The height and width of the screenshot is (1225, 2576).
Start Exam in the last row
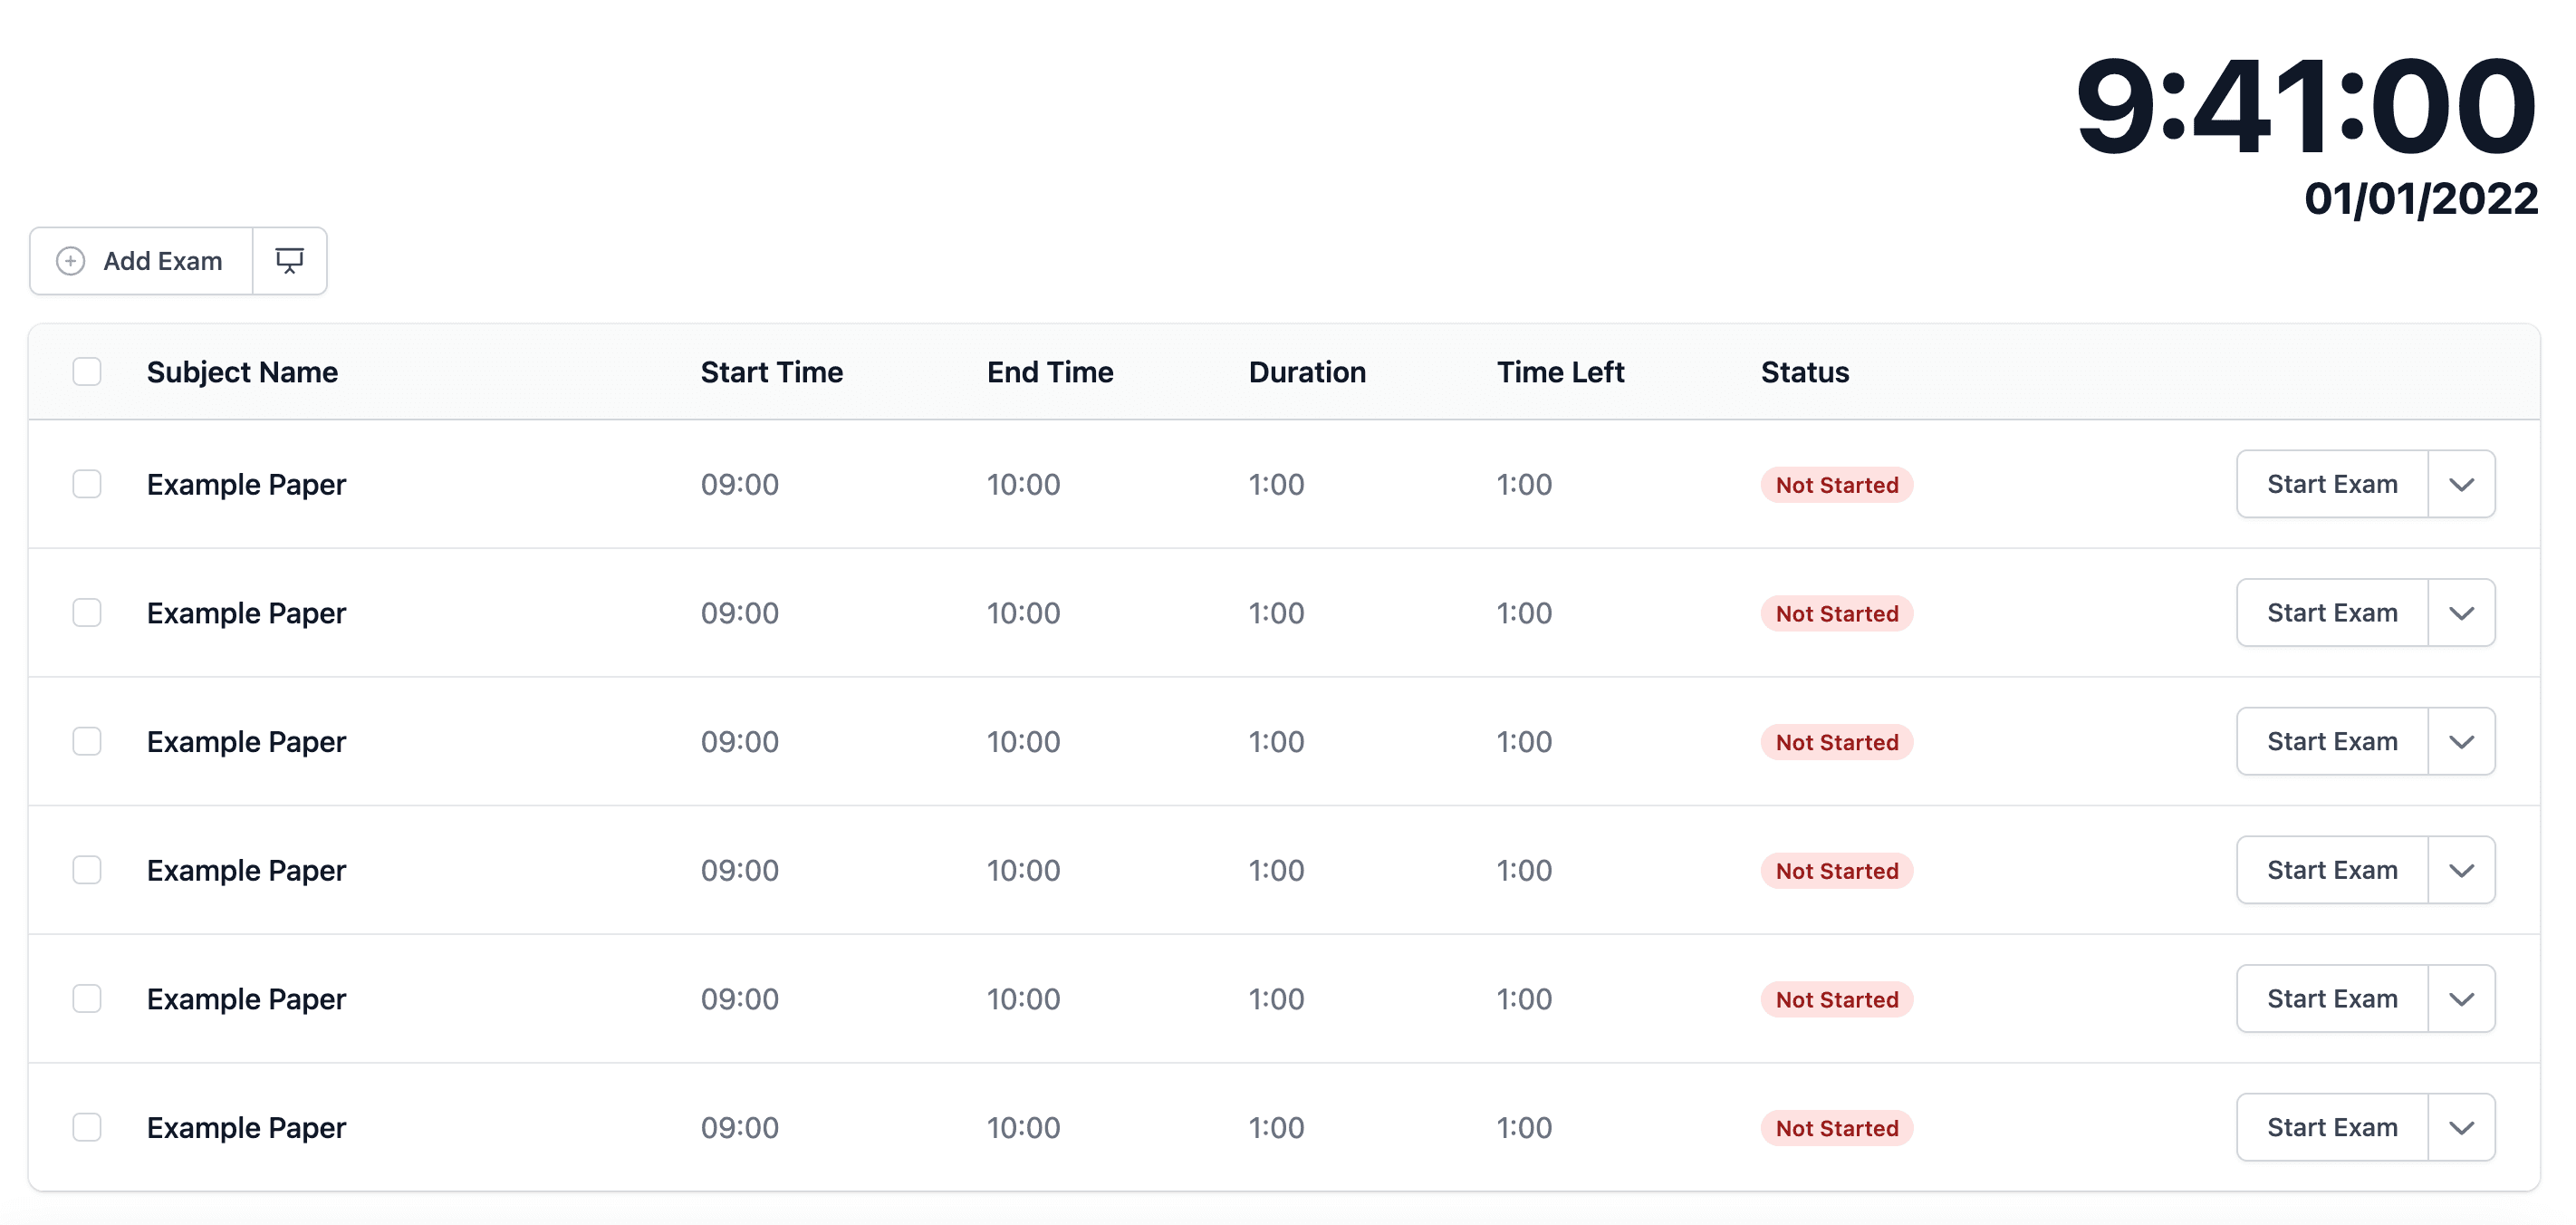pyautogui.click(x=2332, y=1128)
